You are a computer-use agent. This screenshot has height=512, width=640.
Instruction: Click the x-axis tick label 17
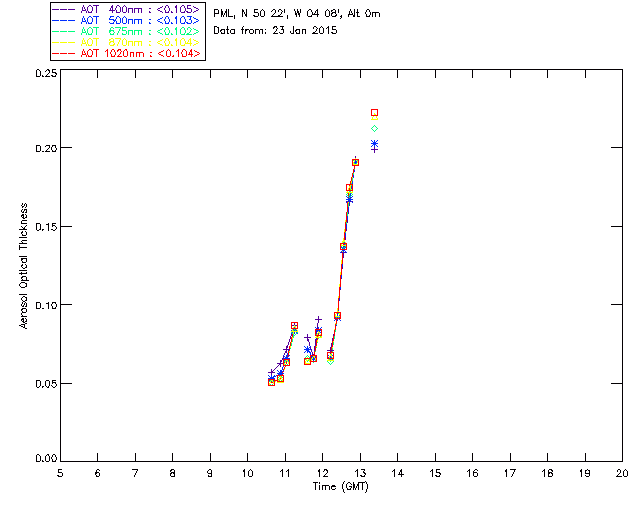pyautogui.click(x=510, y=473)
